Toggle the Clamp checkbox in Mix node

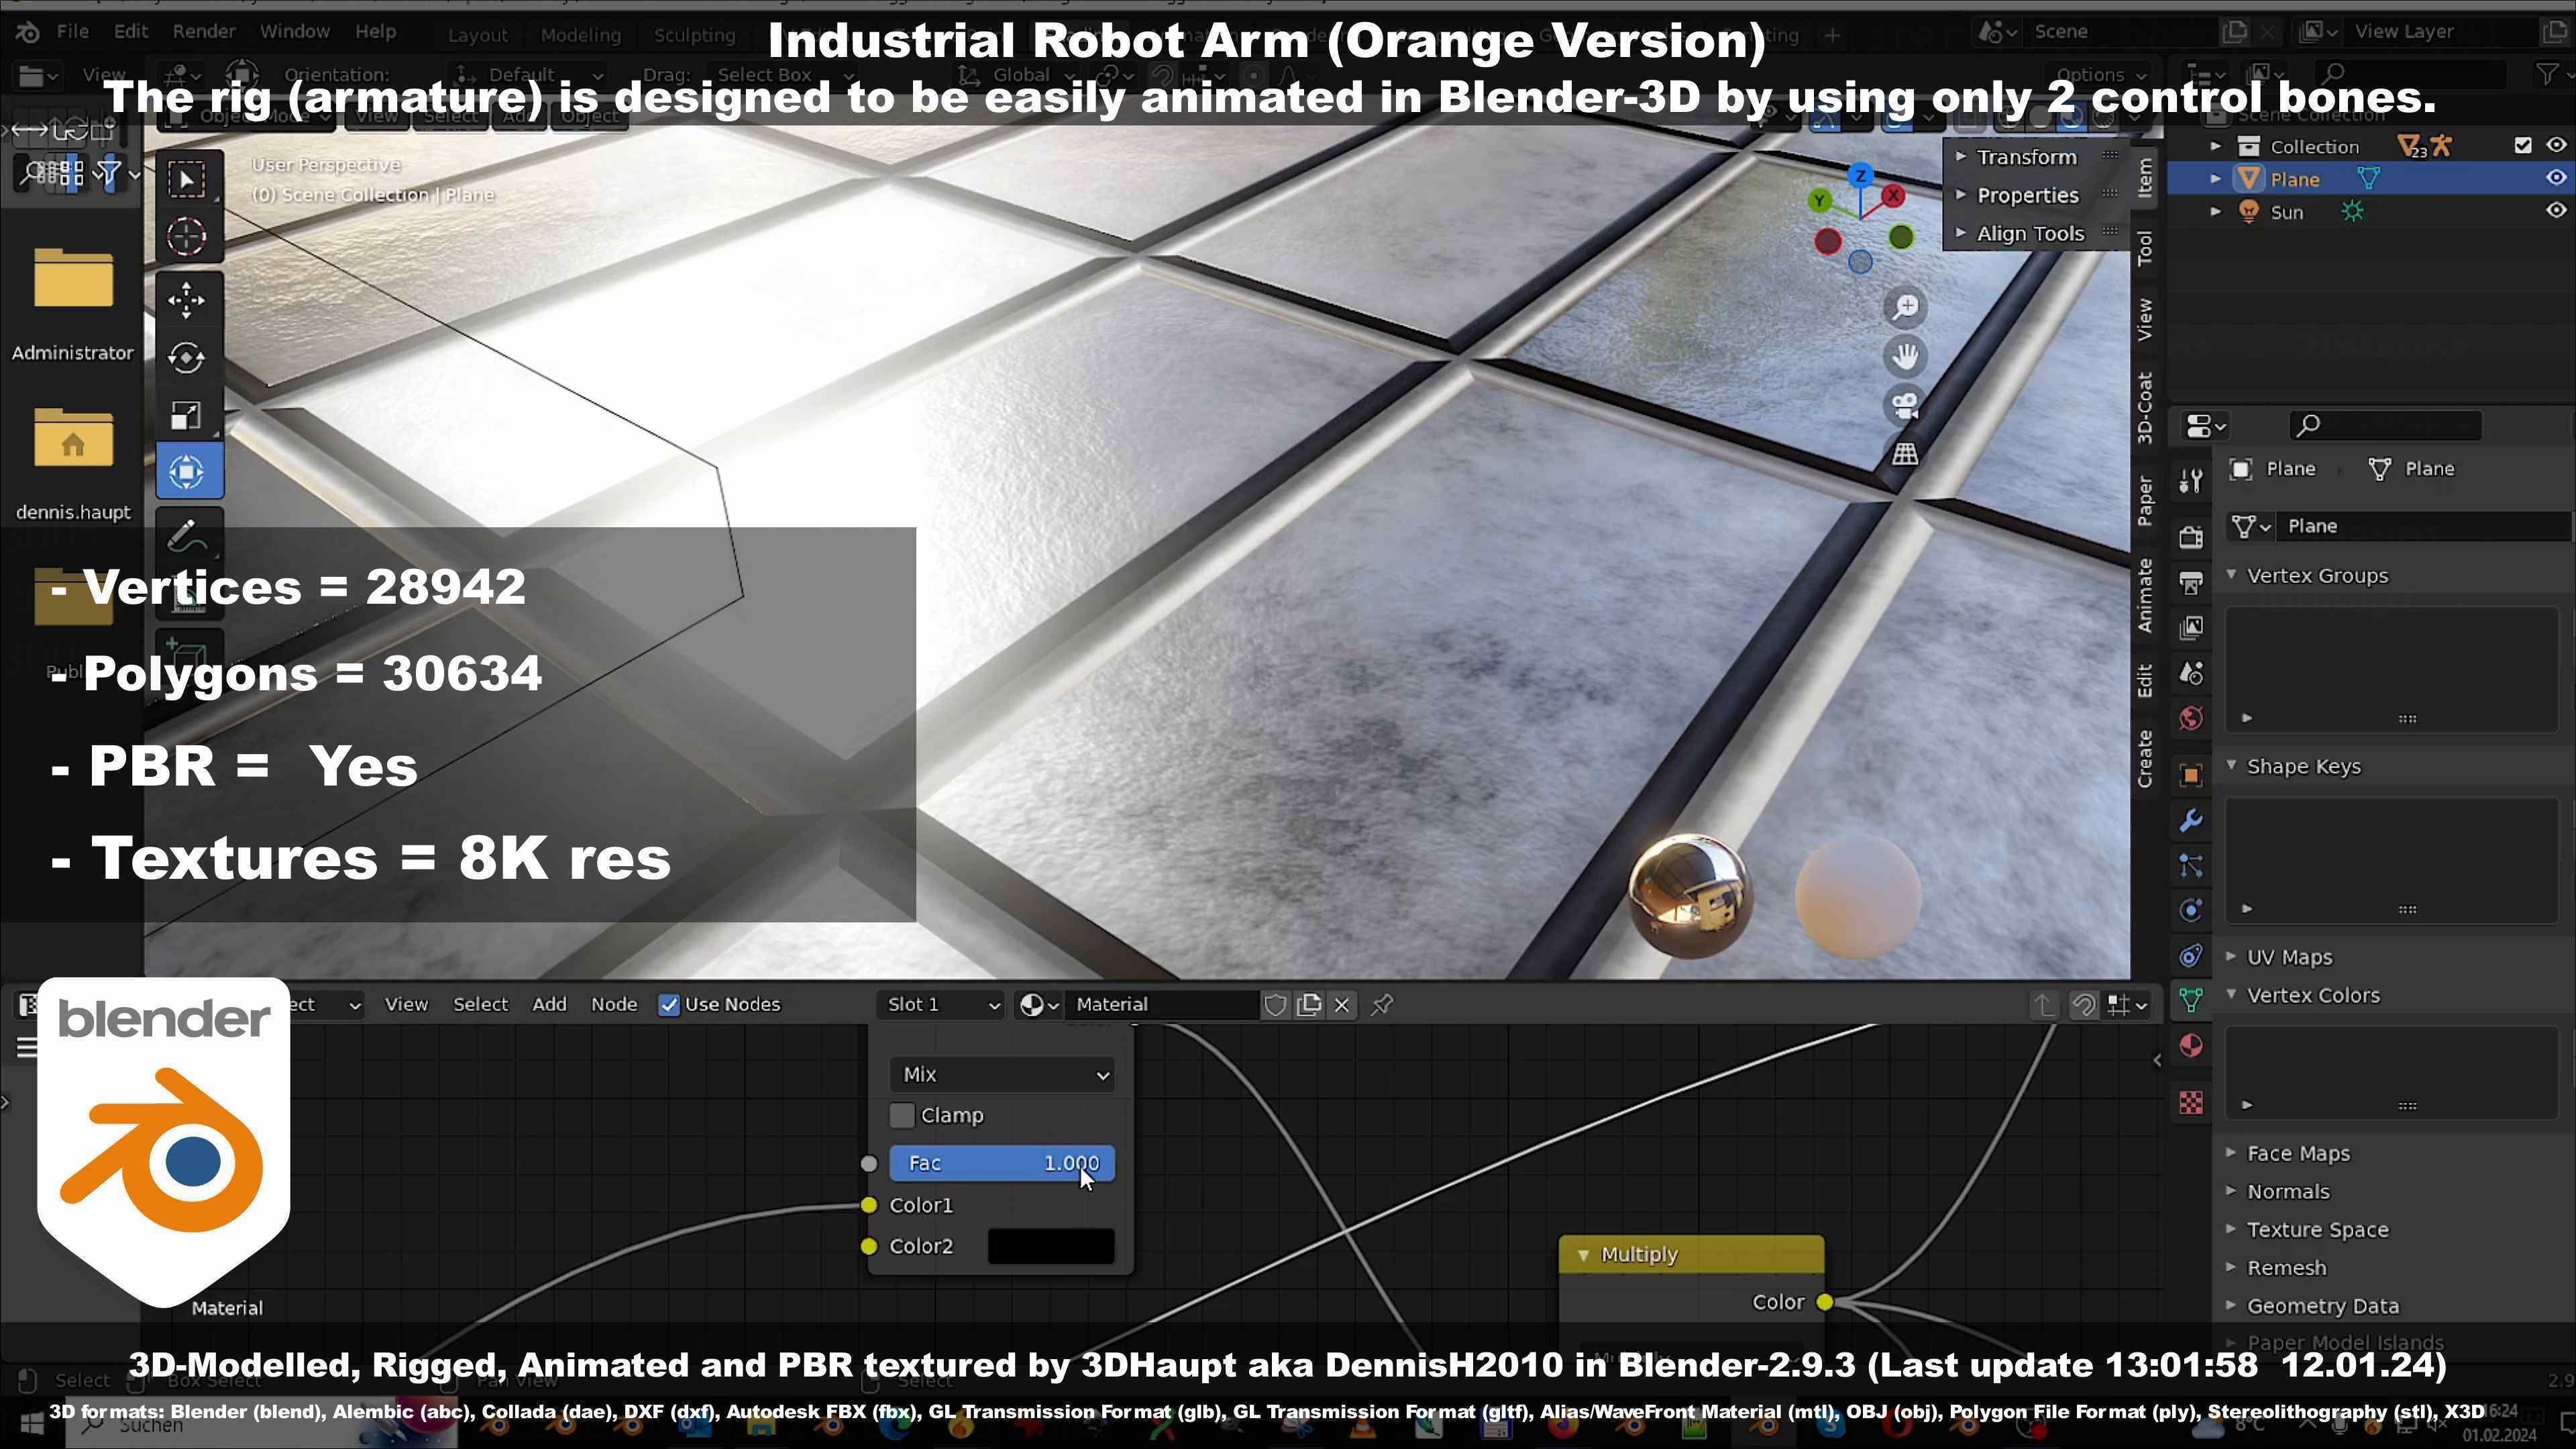click(902, 1116)
